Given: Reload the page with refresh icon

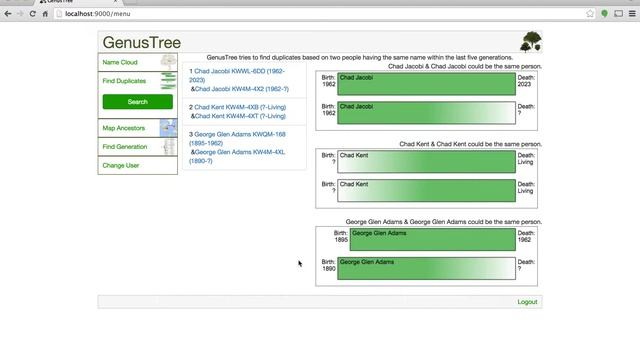Looking at the screenshot, I should click(33, 13).
